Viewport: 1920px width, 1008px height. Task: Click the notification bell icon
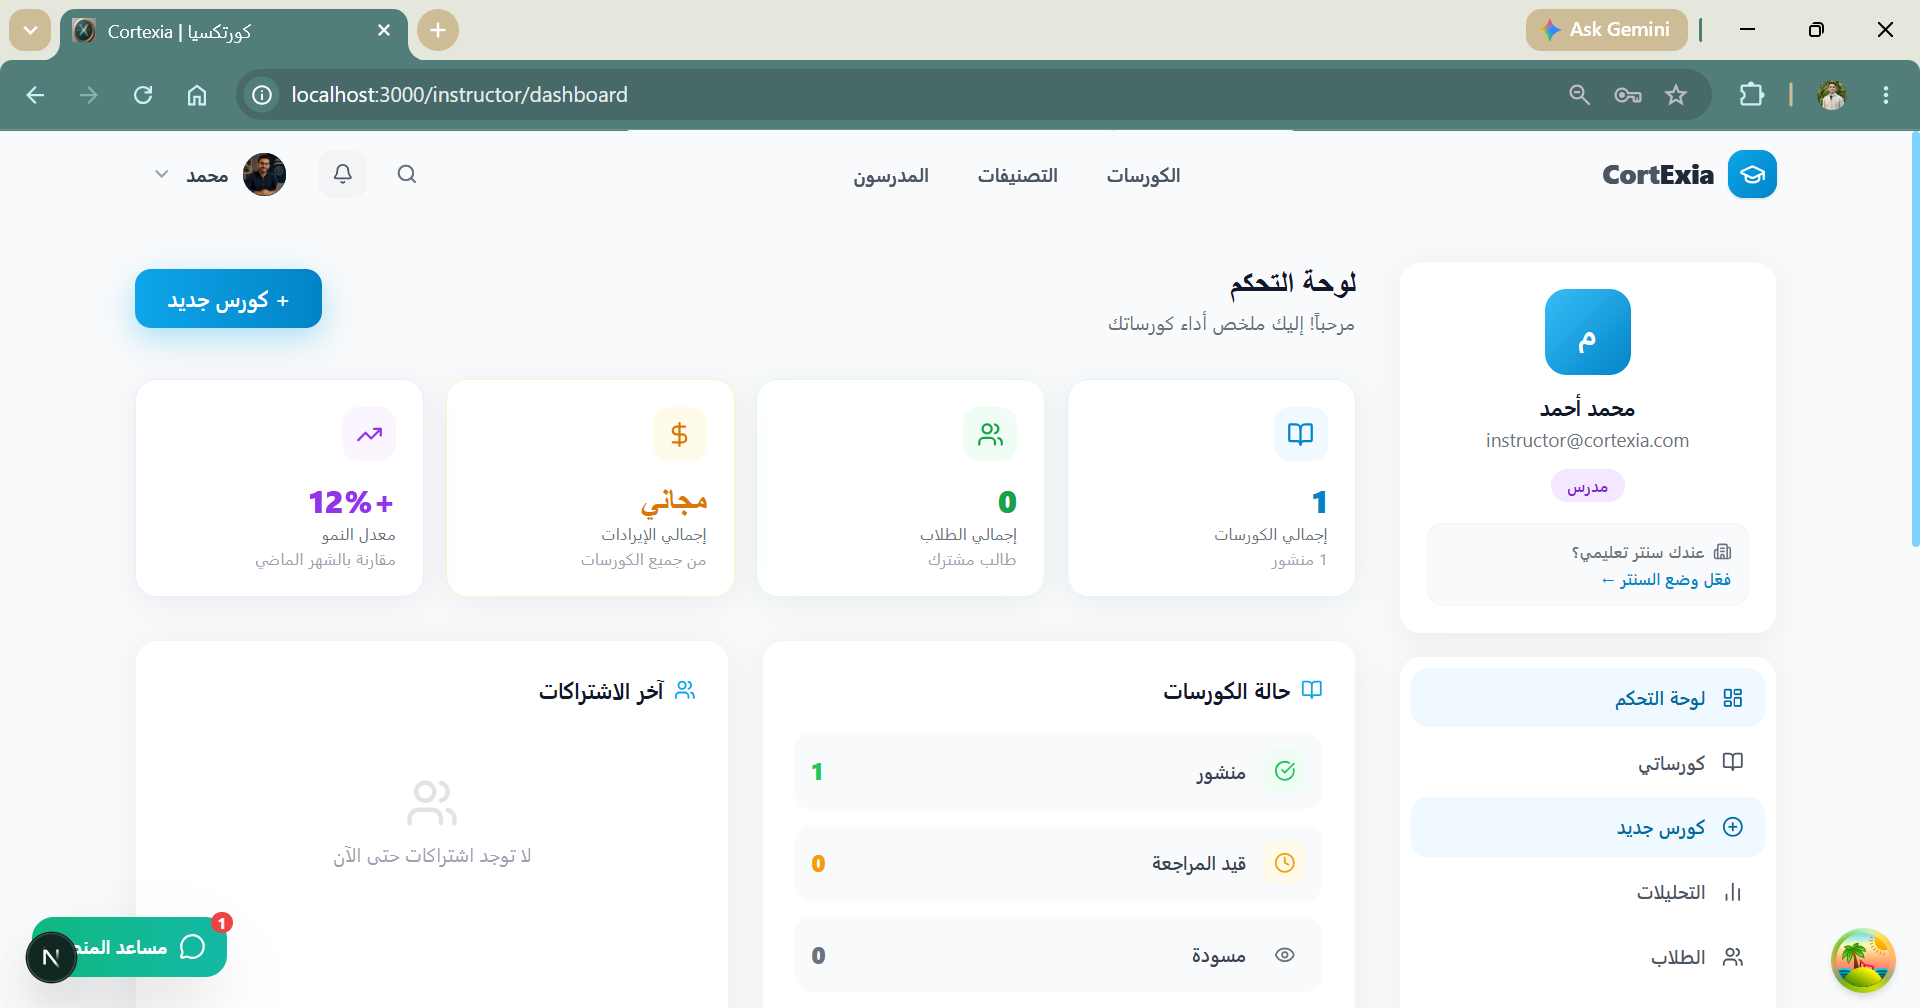point(342,174)
